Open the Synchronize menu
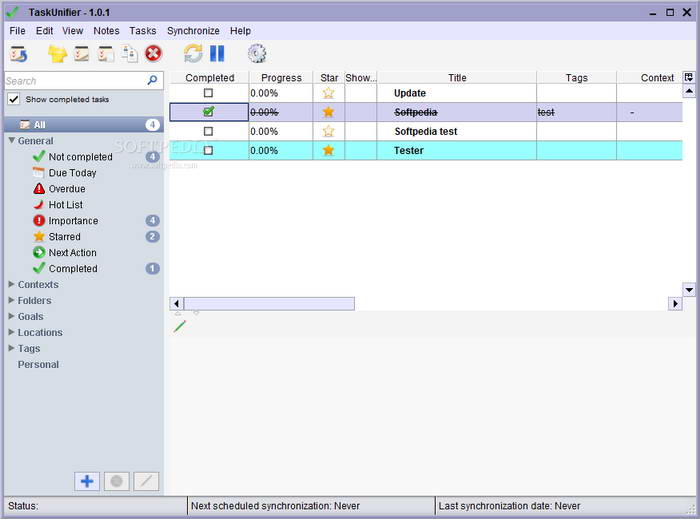Viewport: 700px width, 519px height. (x=193, y=31)
